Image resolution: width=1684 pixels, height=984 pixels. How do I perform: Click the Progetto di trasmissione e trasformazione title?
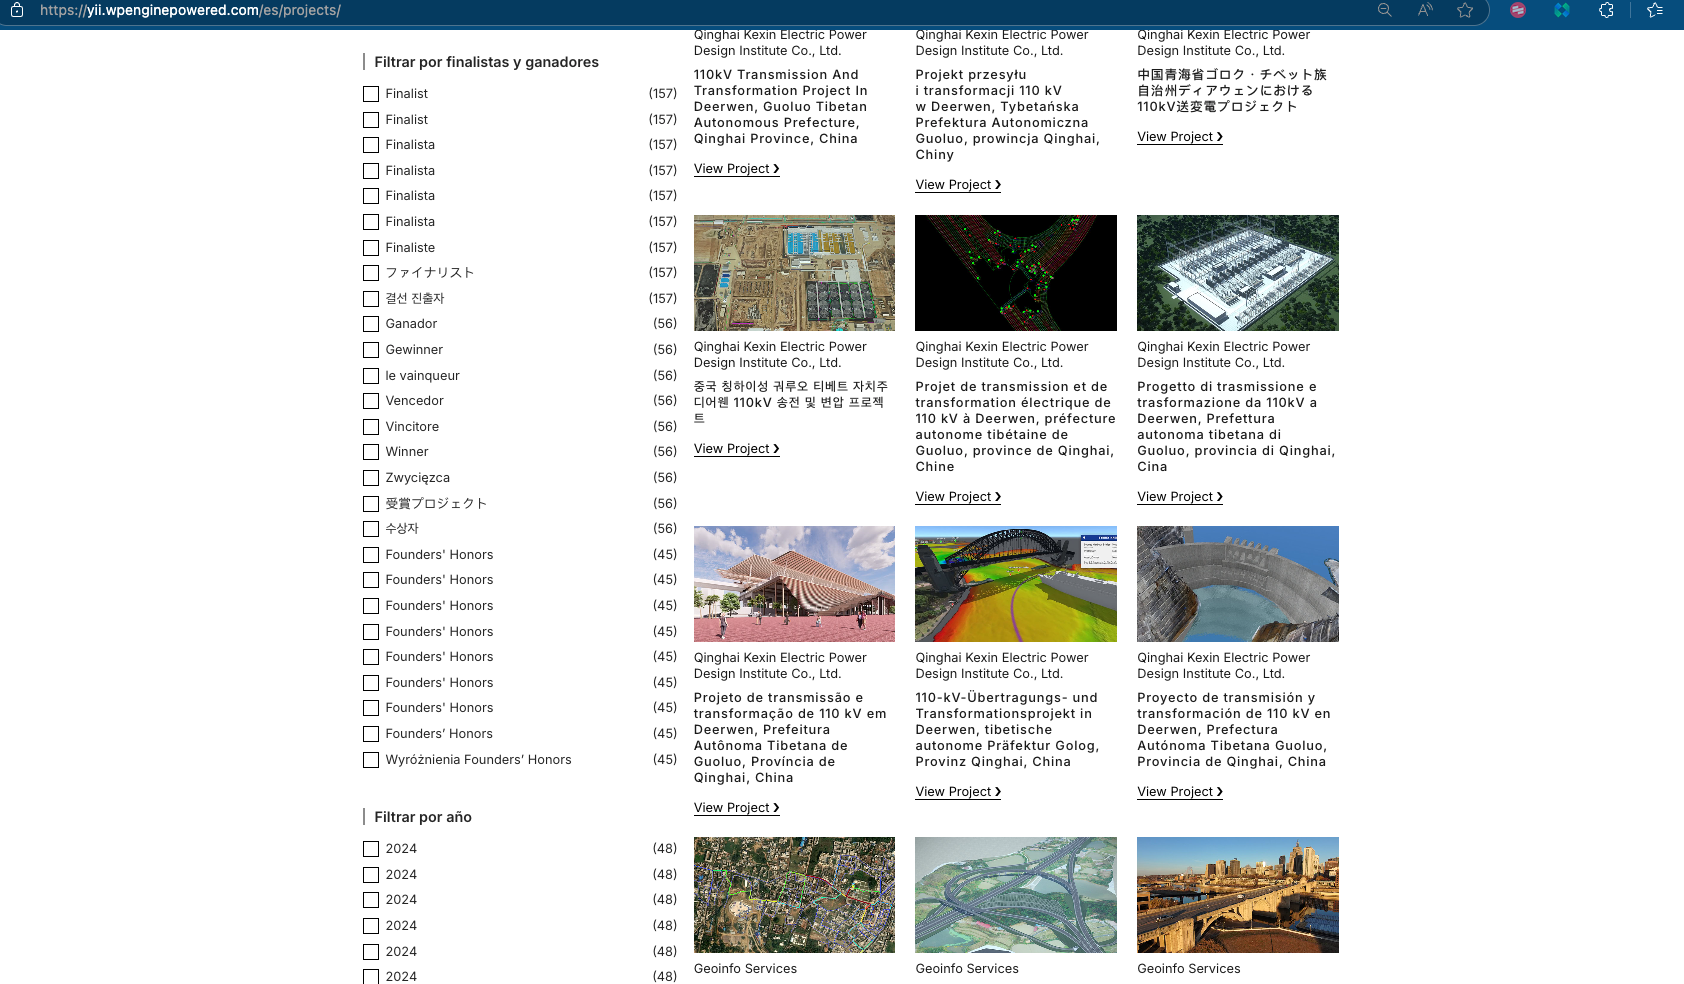pos(1236,427)
